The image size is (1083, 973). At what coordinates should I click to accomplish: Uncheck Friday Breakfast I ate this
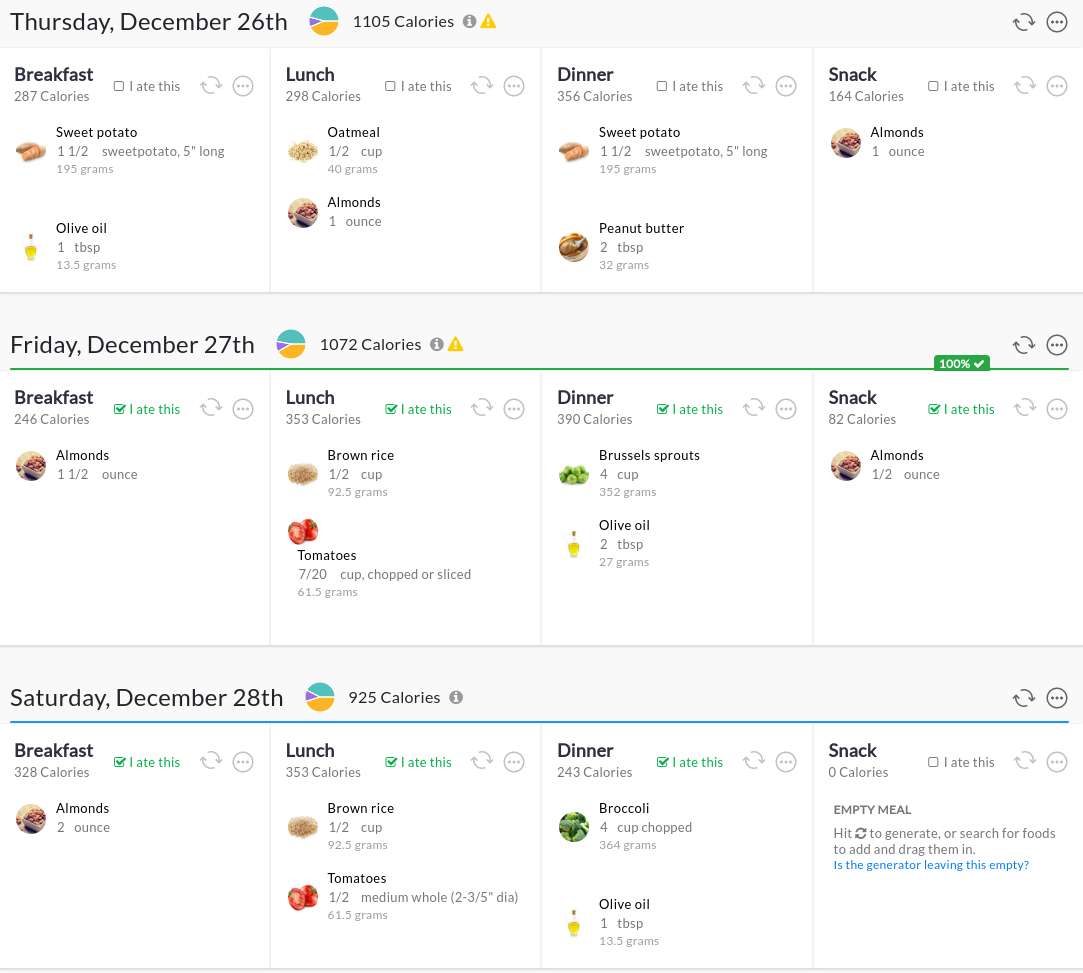(x=119, y=410)
